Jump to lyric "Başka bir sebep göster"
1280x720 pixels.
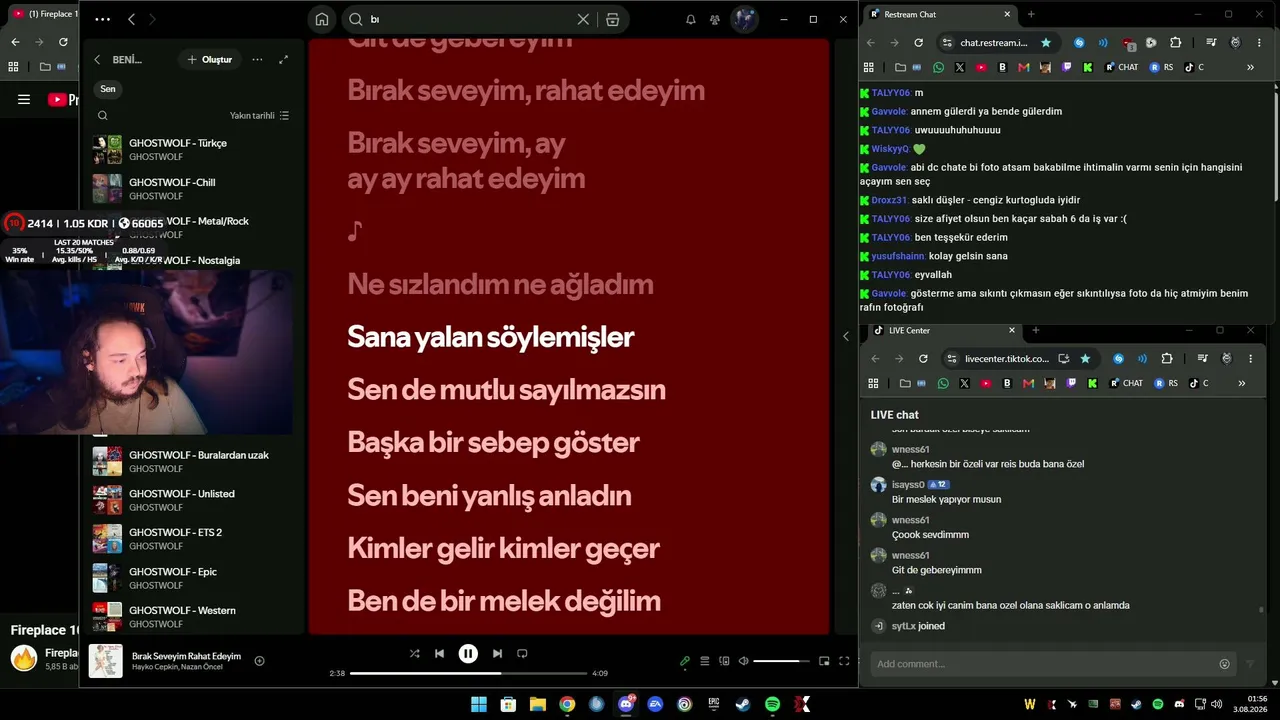coord(493,443)
